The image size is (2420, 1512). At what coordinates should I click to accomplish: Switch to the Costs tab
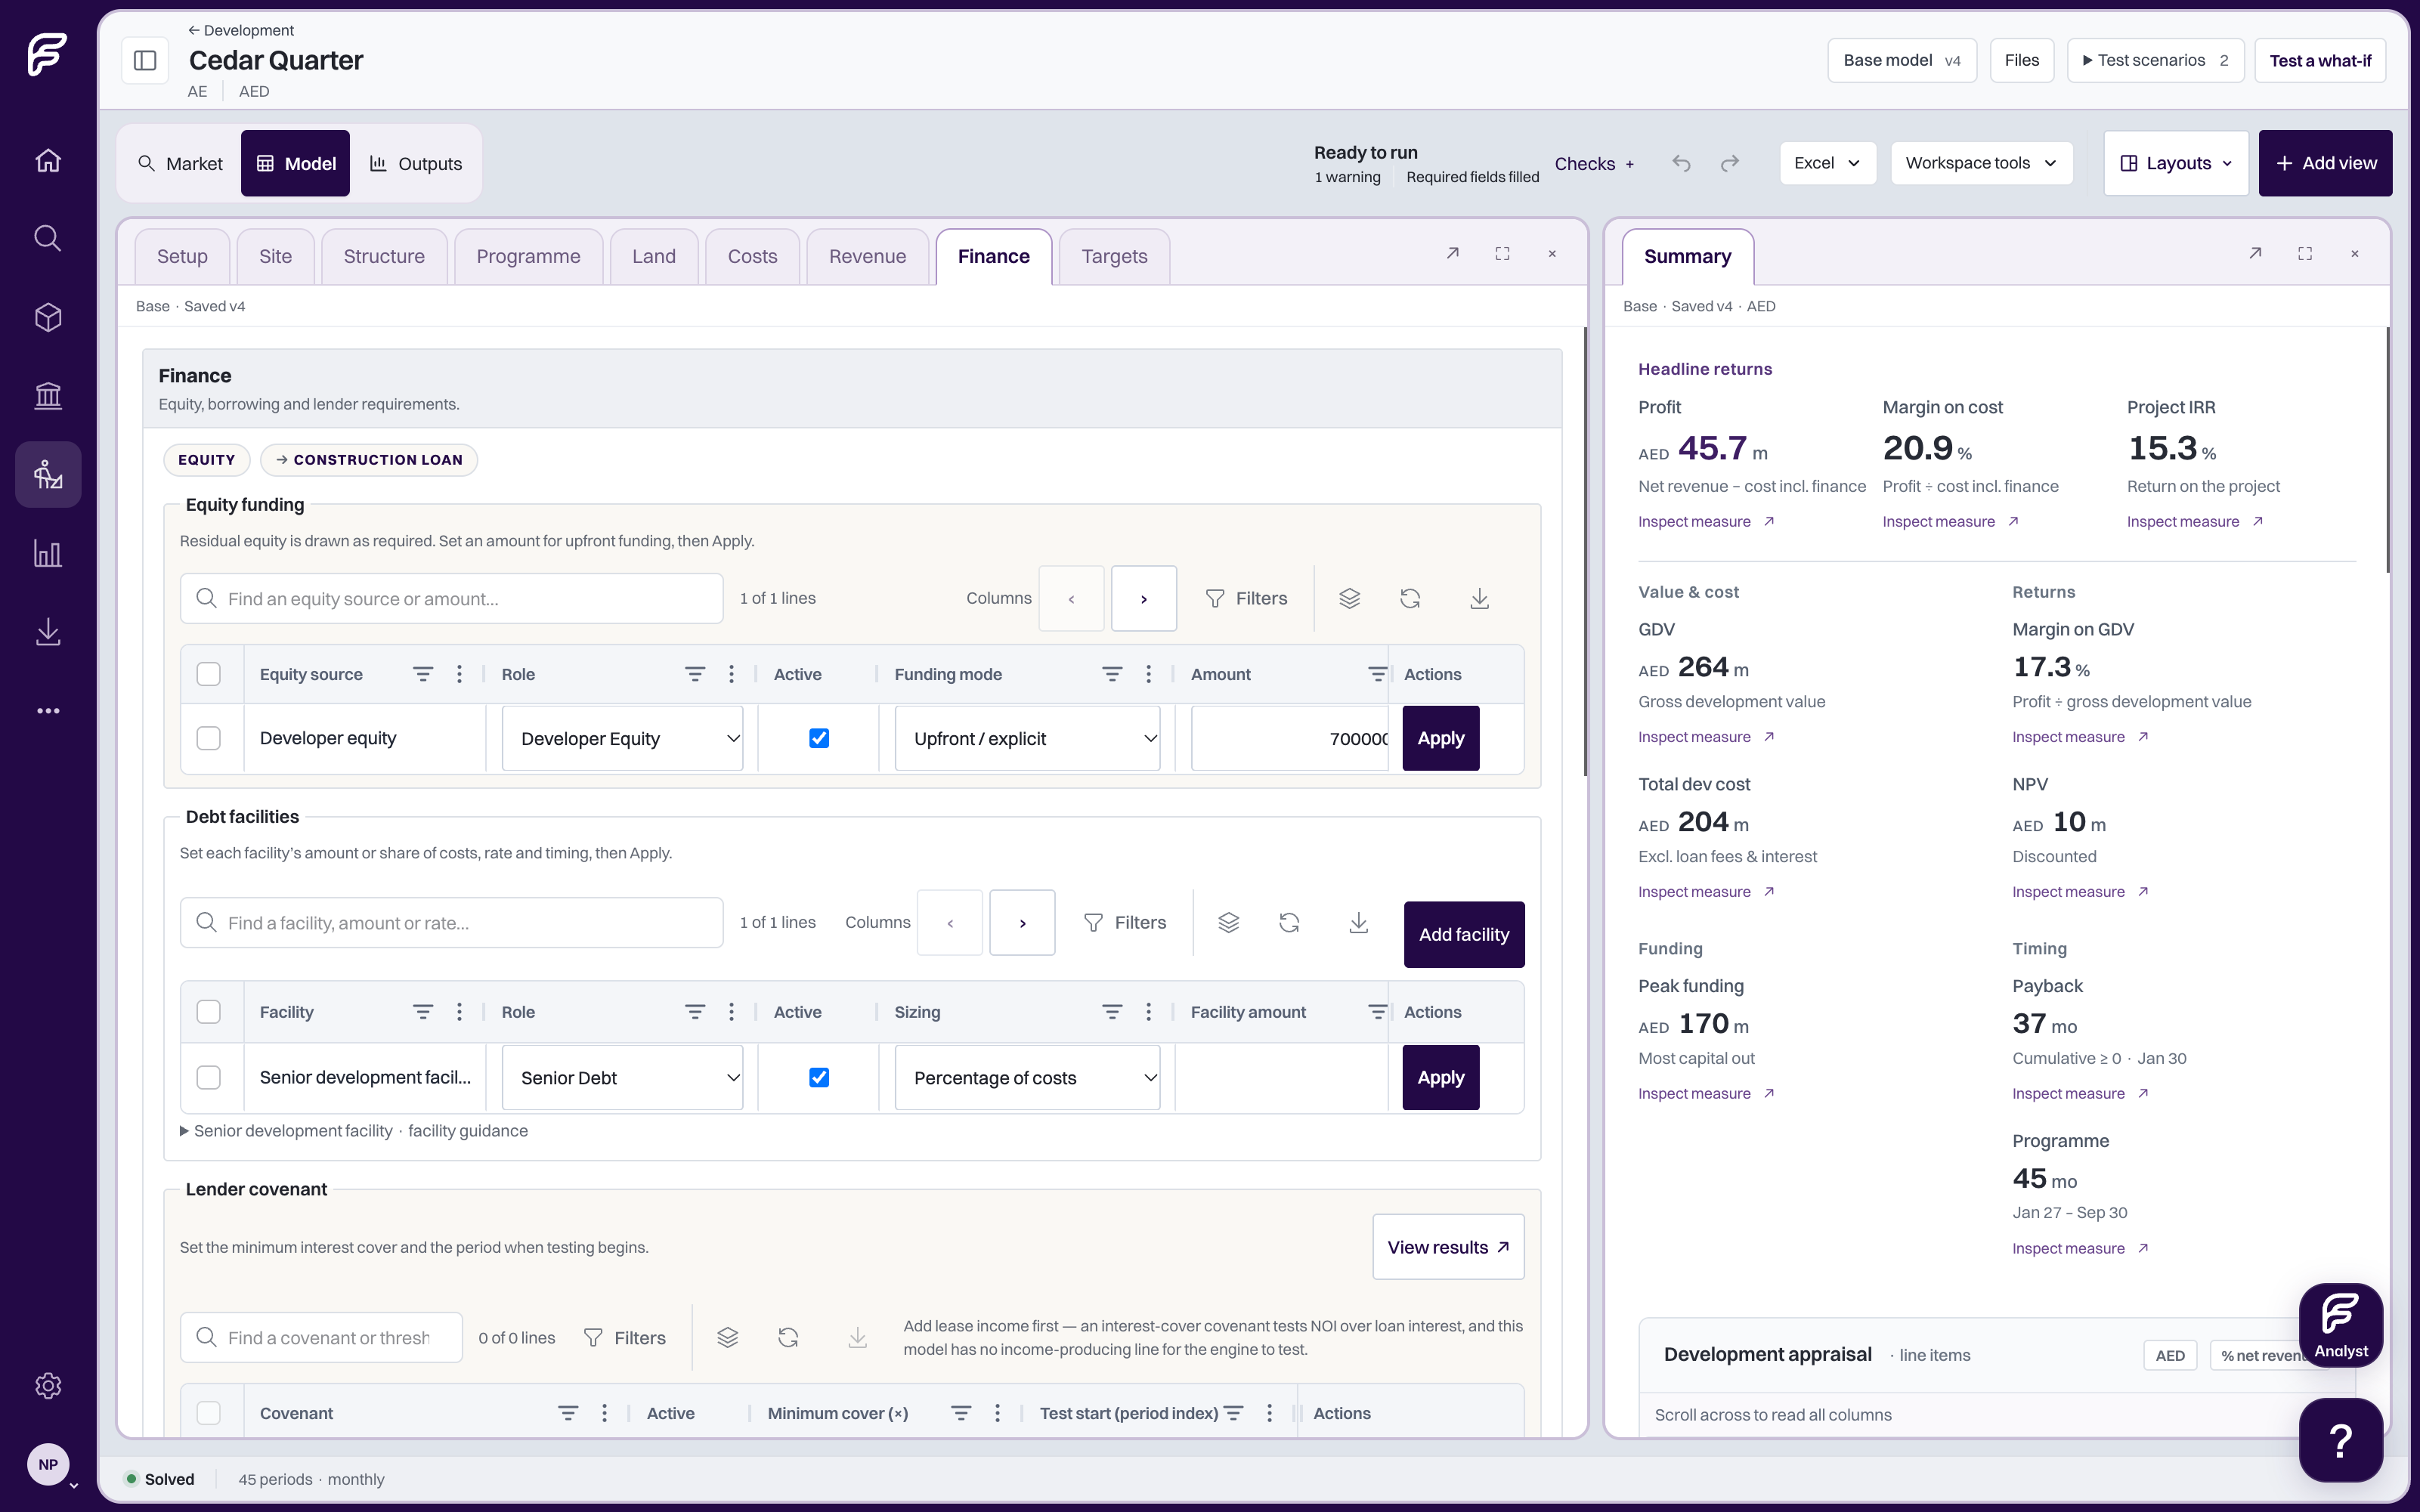[x=752, y=256]
